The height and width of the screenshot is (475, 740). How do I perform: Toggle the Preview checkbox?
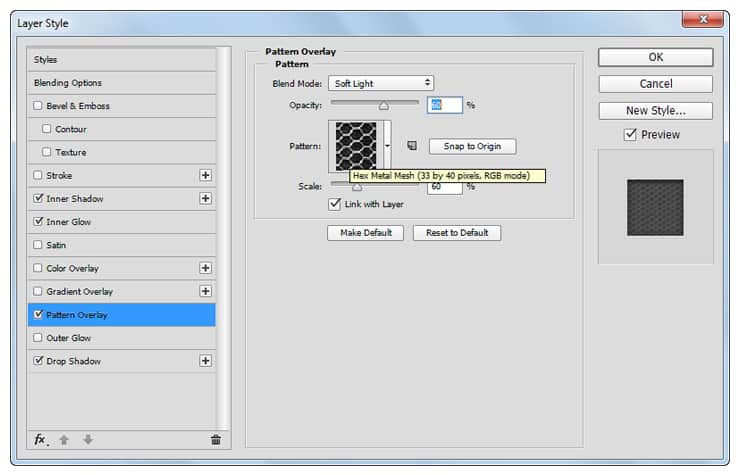click(630, 135)
